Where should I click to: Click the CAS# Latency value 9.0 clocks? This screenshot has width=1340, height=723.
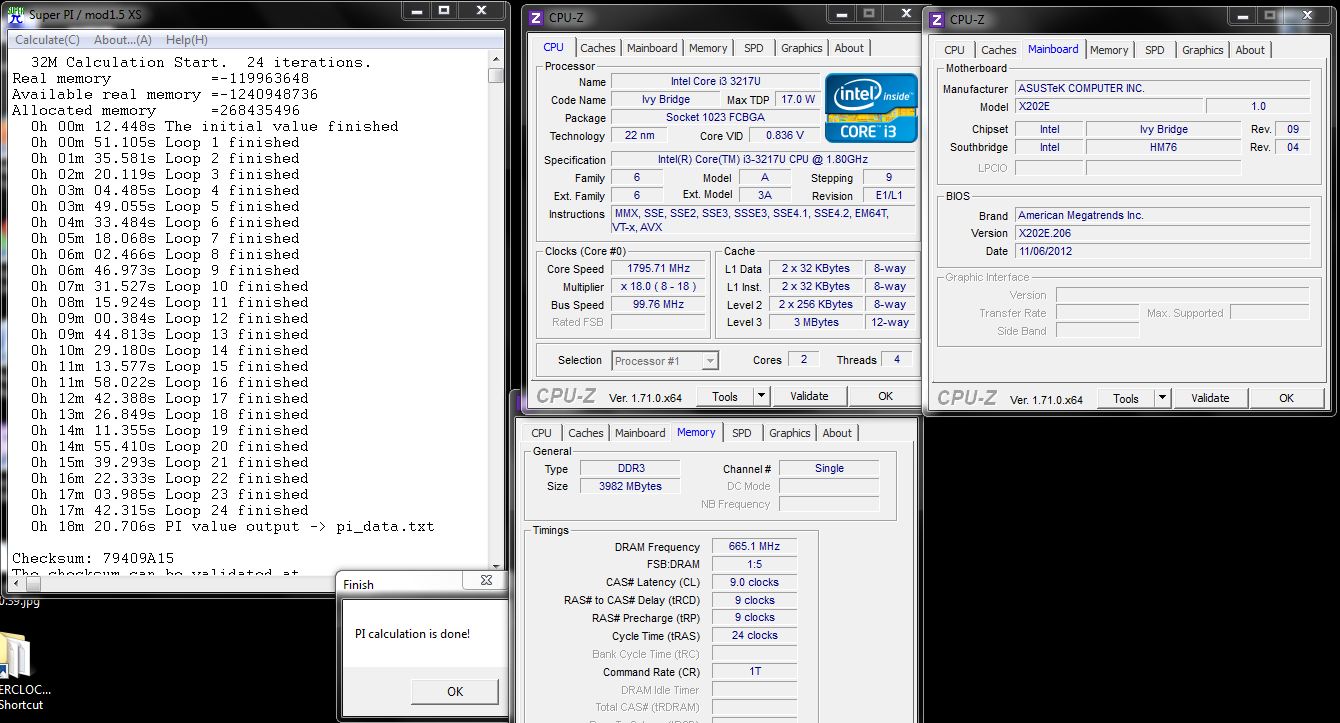pos(755,582)
